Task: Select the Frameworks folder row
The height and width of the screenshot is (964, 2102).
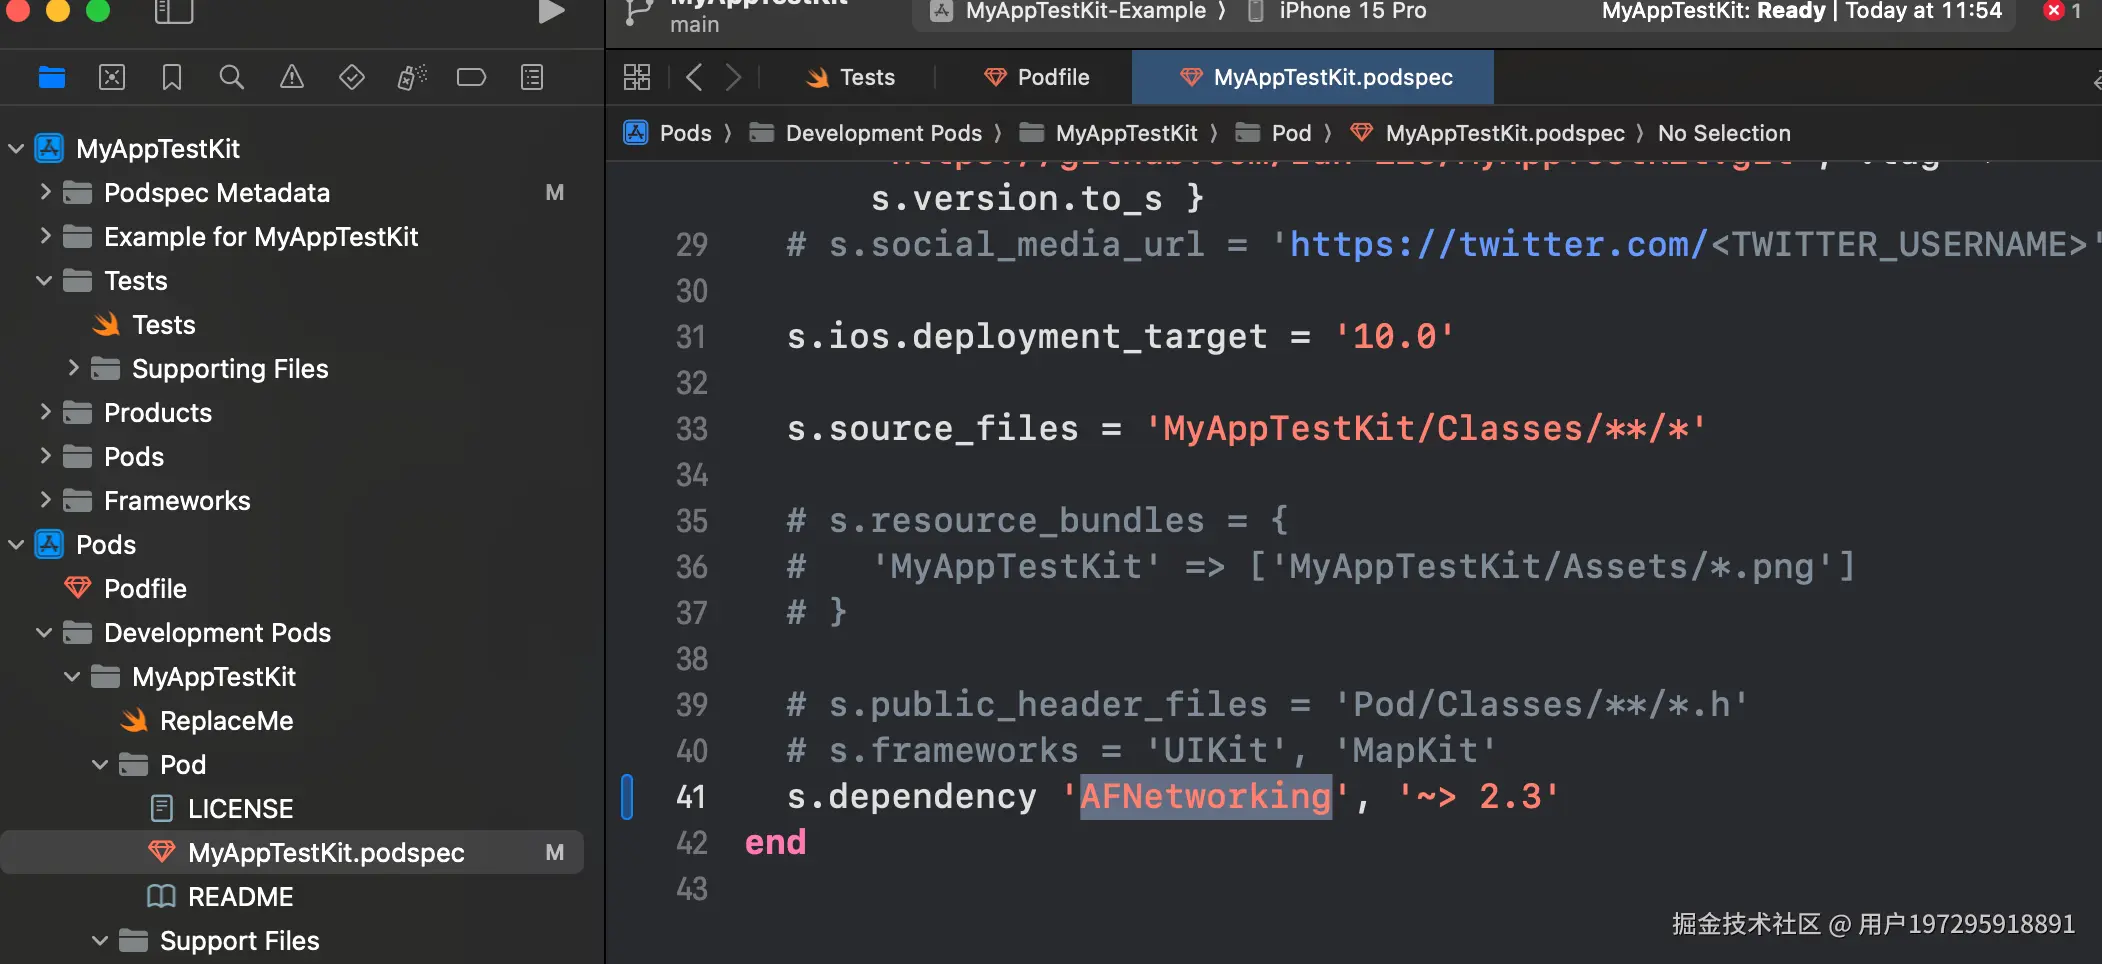Action: point(292,501)
